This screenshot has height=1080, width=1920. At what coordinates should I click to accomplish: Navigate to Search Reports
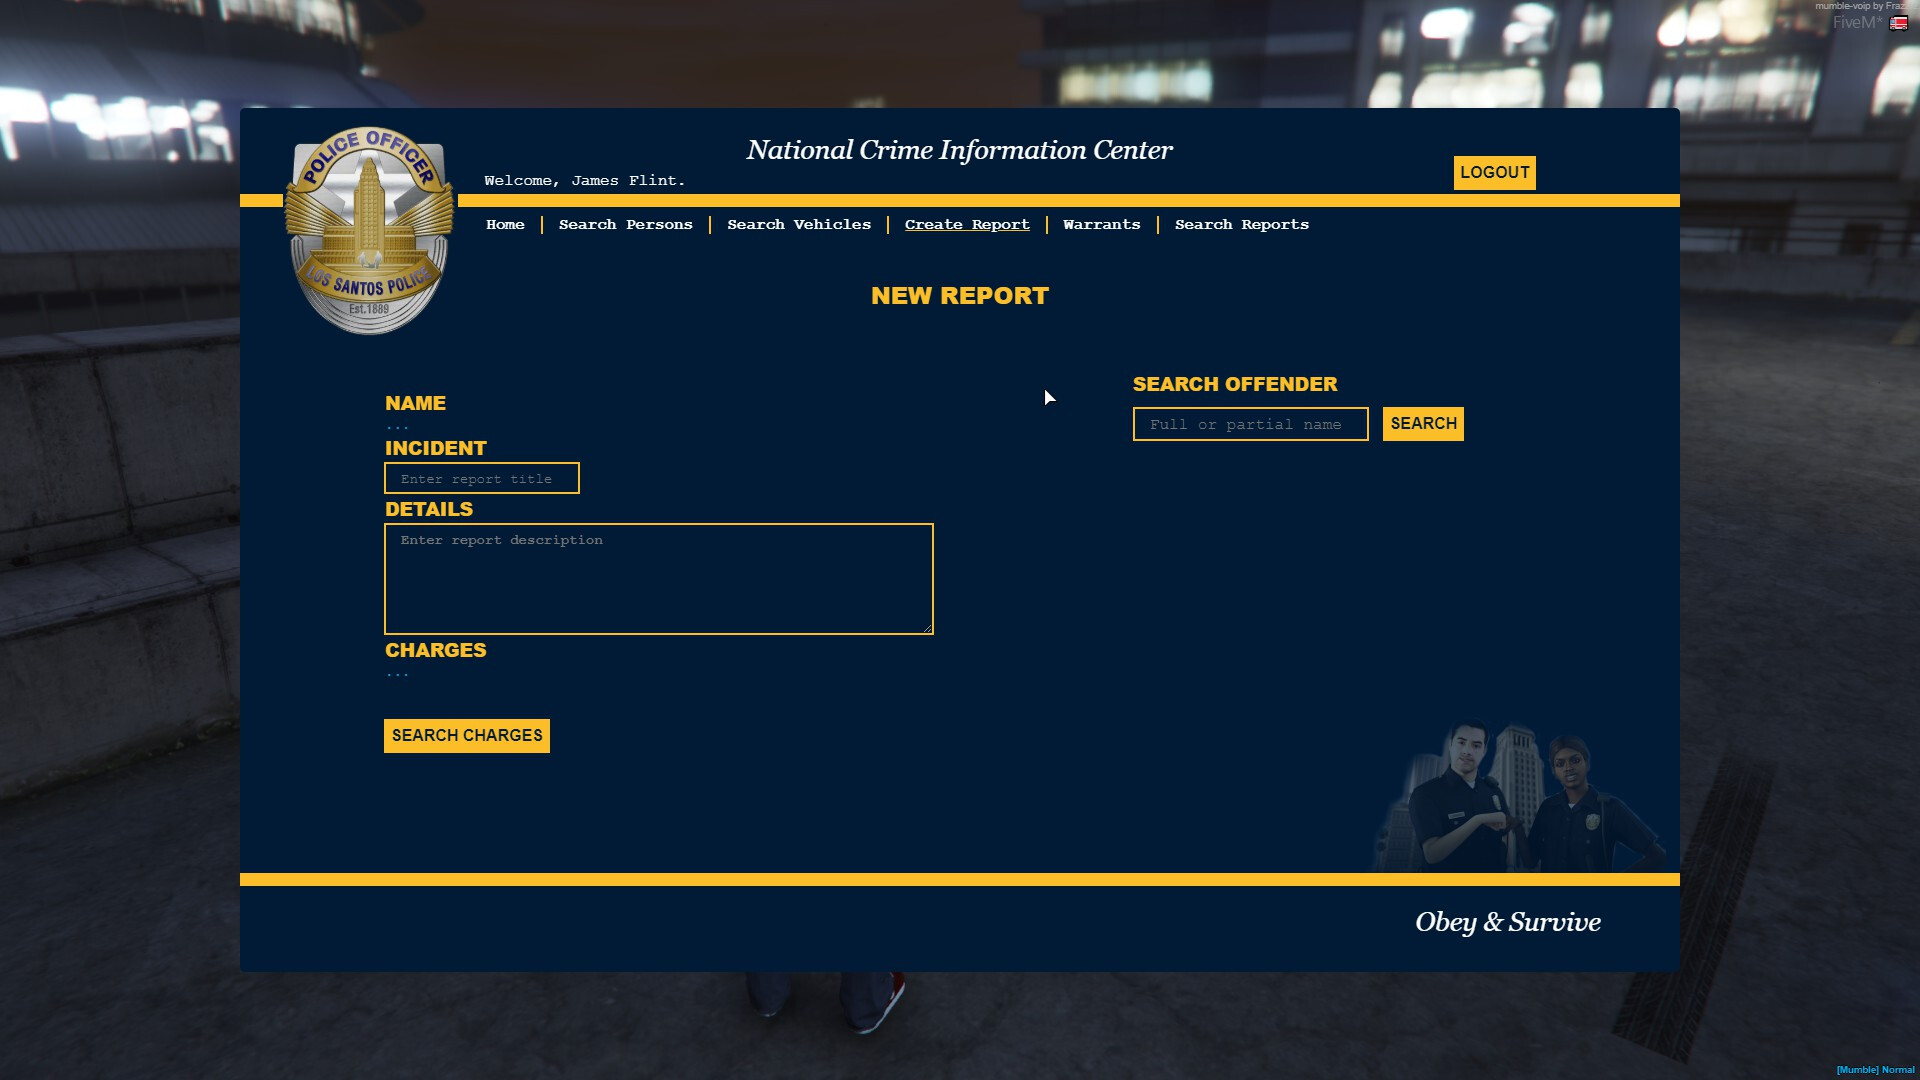[x=1241, y=225]
